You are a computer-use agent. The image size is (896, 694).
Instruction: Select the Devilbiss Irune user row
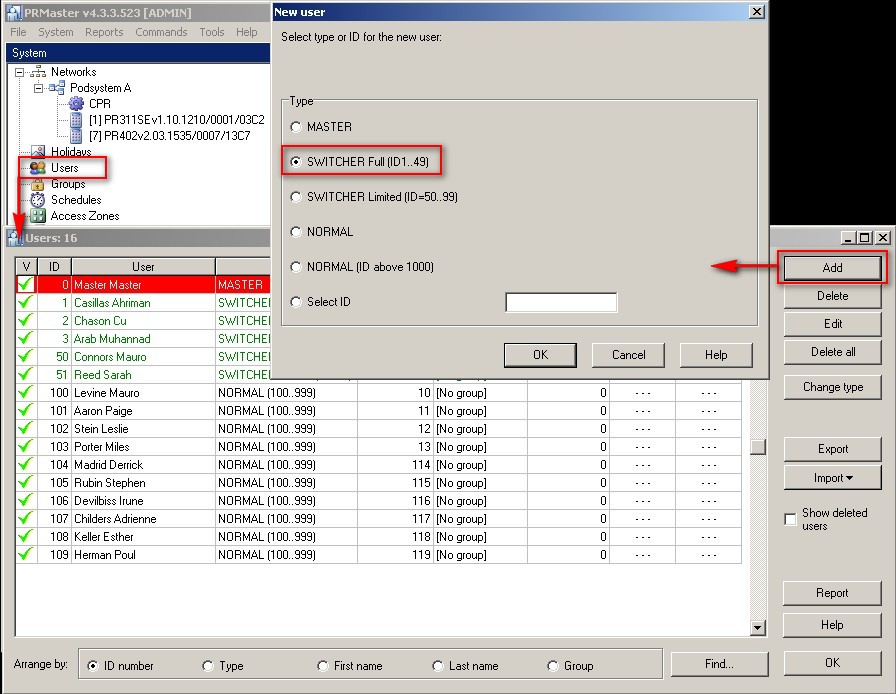[378, 501]
